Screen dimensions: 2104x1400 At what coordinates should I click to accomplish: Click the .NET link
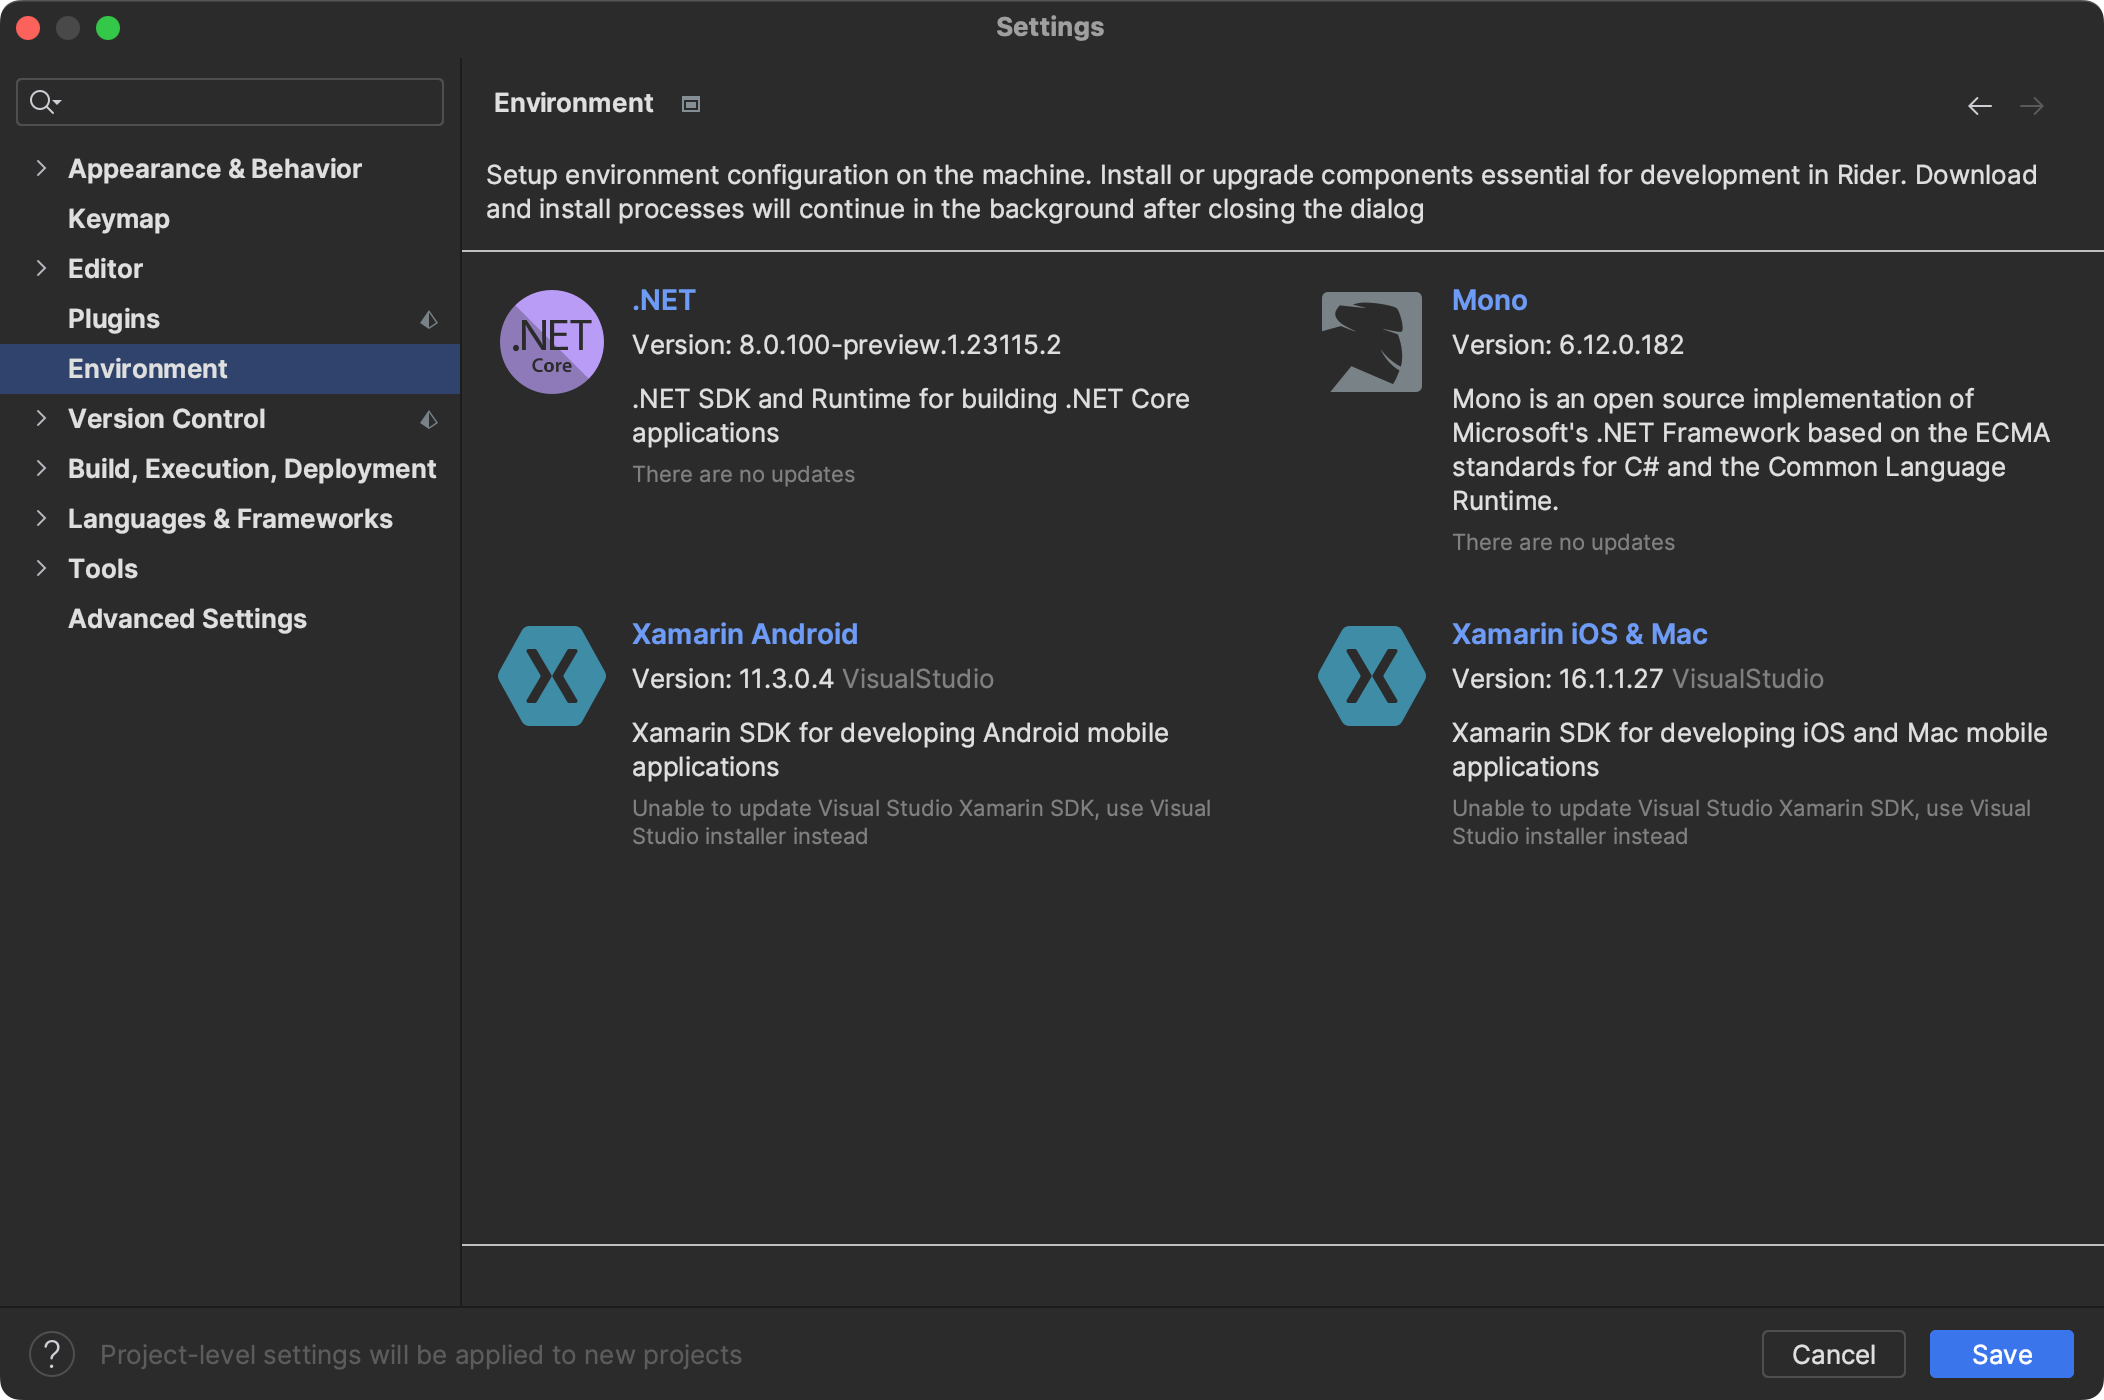pyautogui.click(x=664, y=300)
